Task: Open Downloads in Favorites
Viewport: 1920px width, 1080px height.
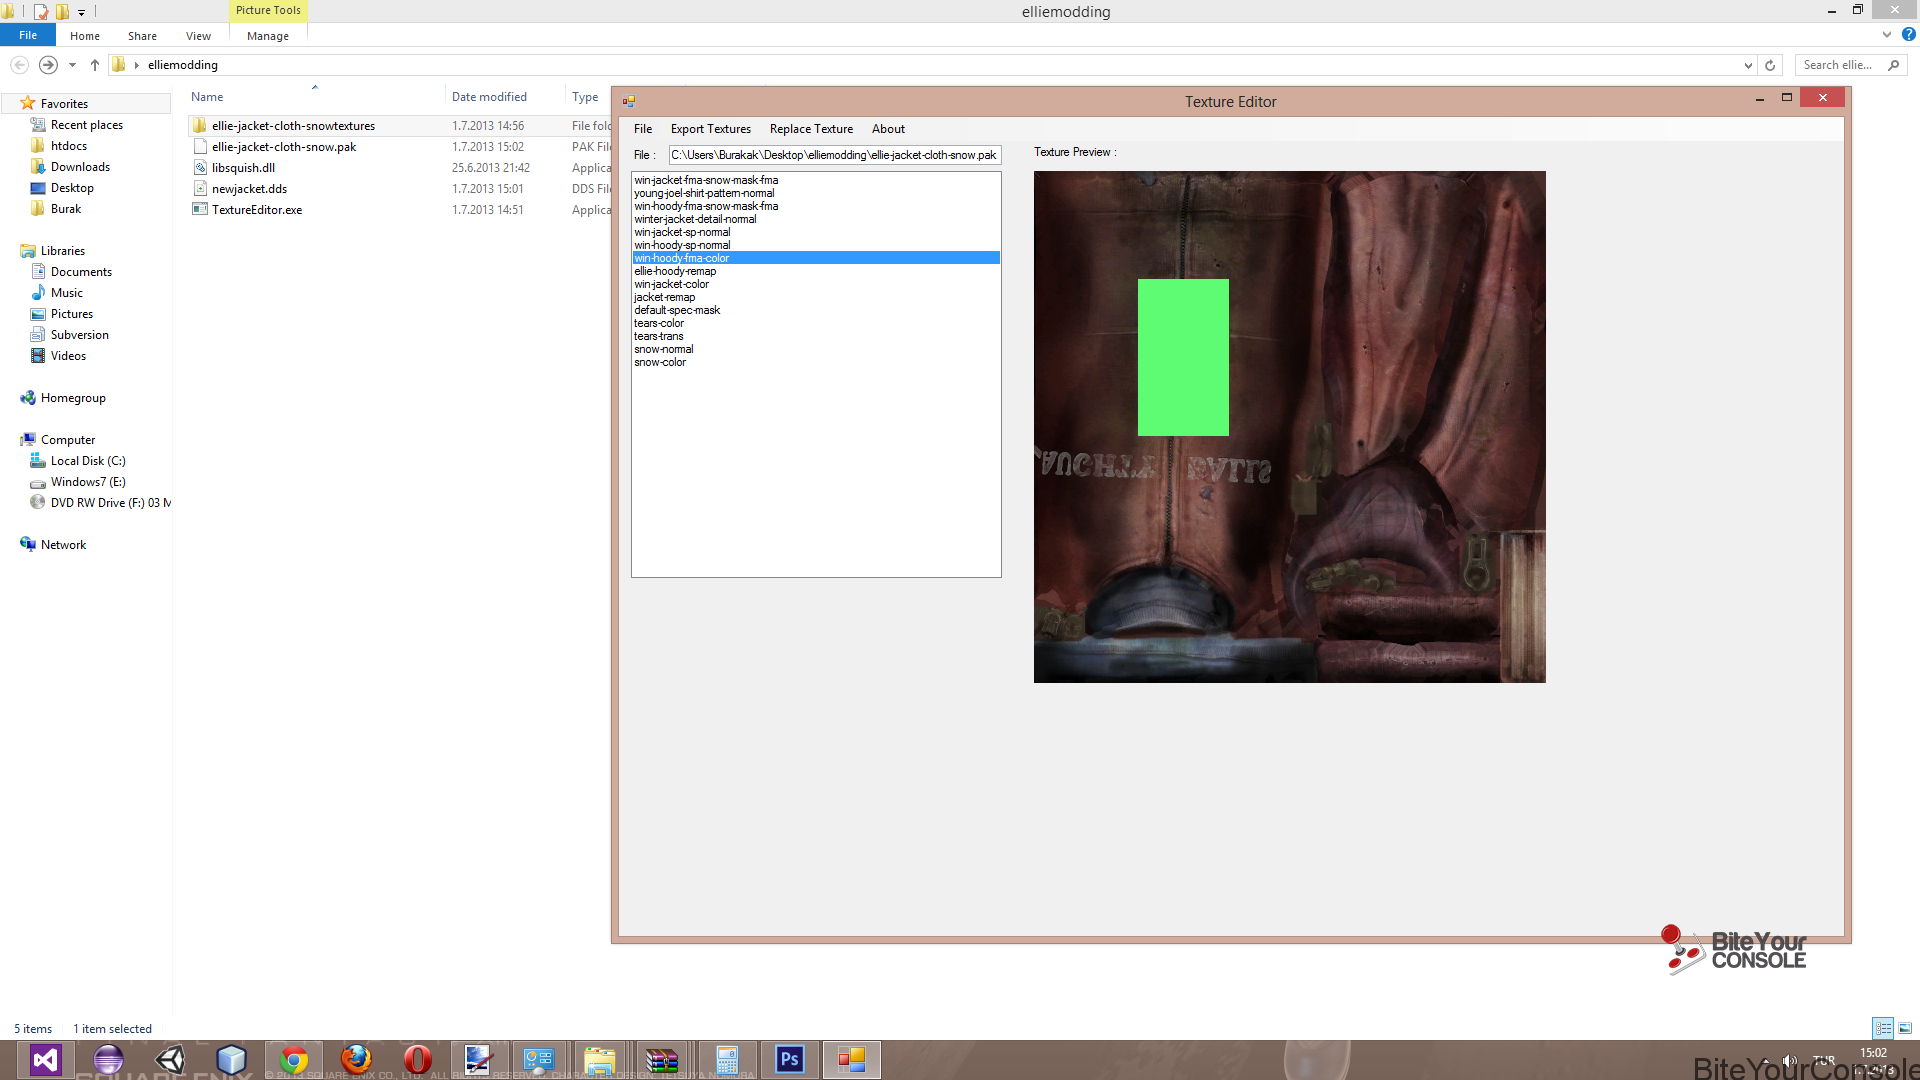Action: tap(80, 167)
